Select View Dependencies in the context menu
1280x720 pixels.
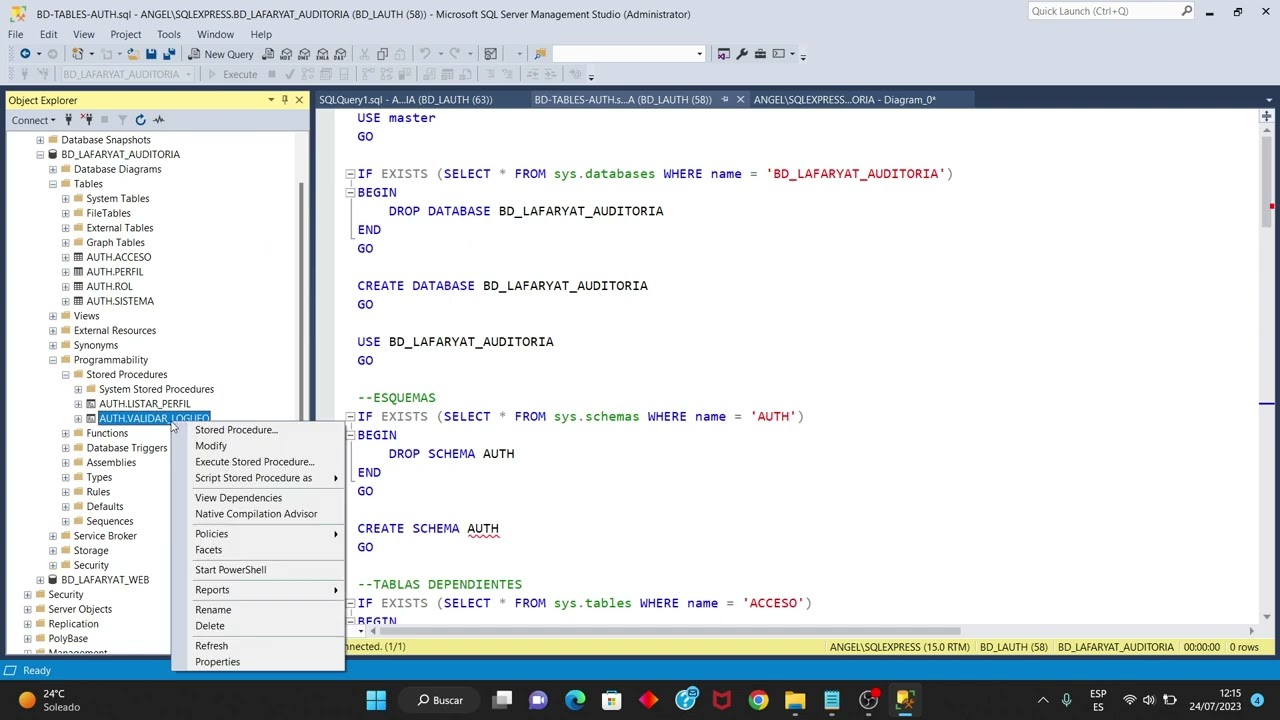pyautogui.click(x=238, y=498)
